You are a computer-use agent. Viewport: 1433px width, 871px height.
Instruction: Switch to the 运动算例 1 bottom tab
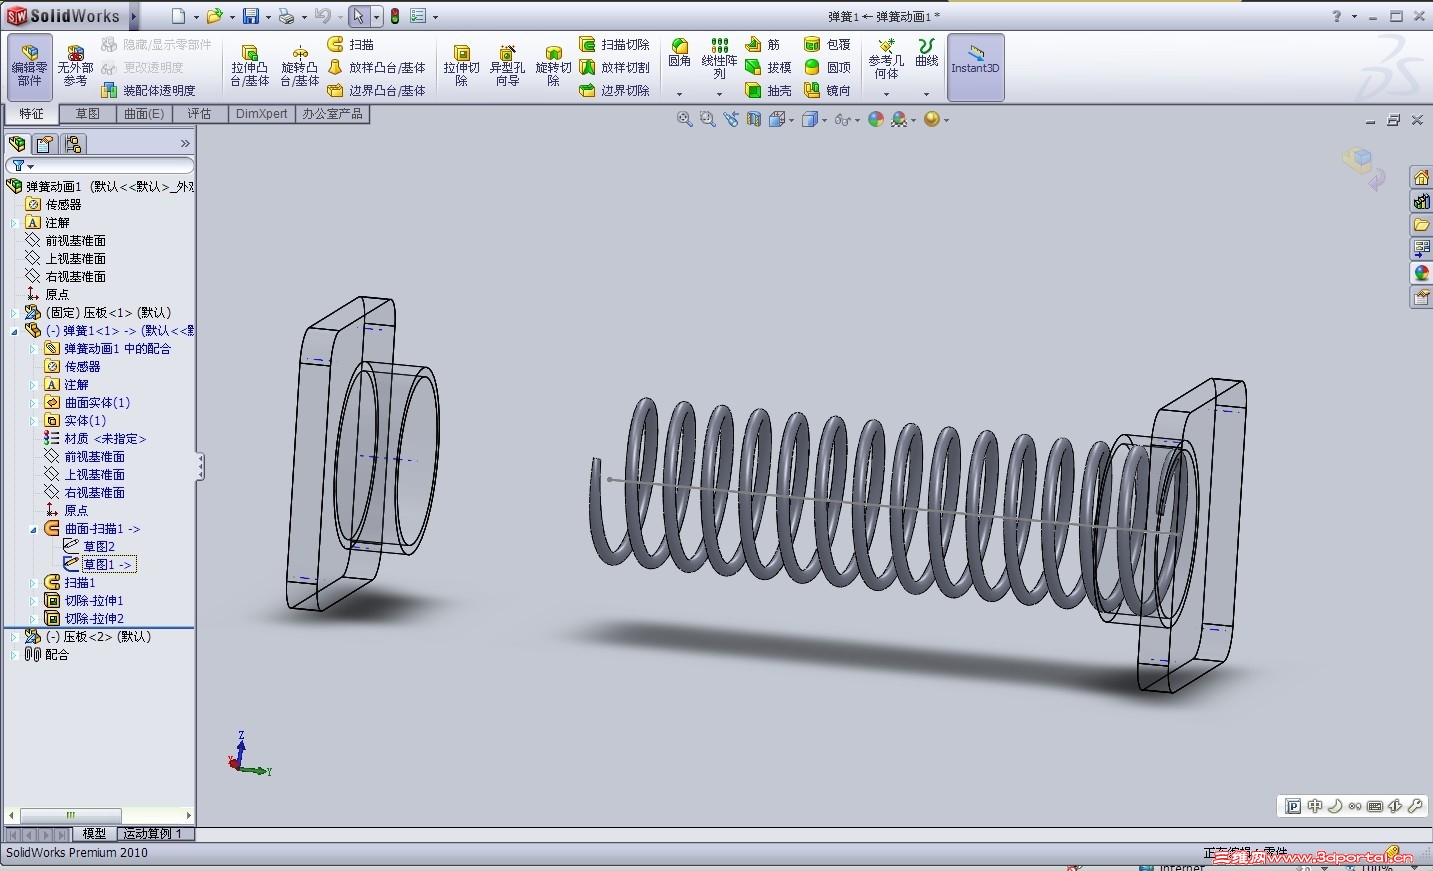[152, 833]
